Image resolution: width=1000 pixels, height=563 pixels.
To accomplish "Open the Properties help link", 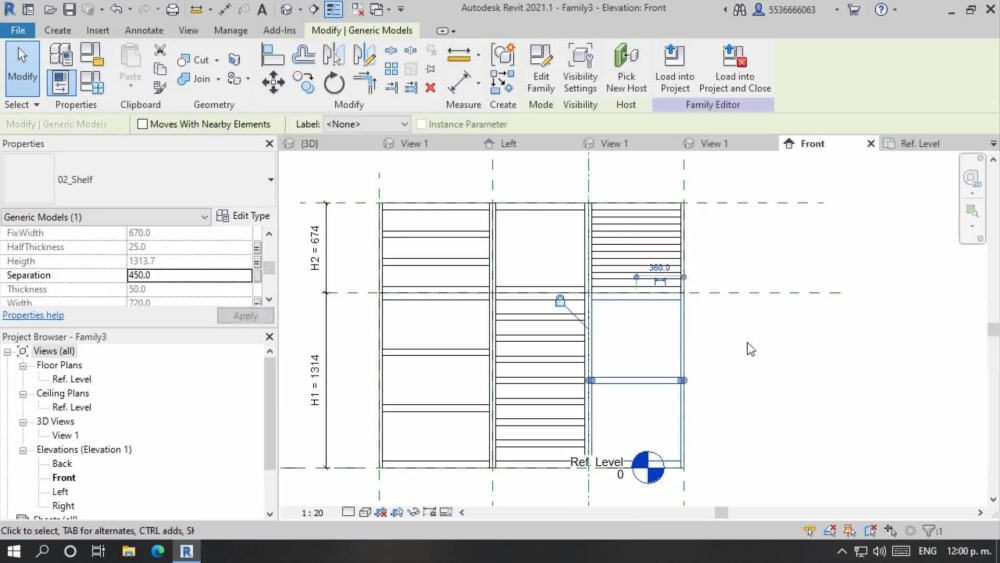I will pos(33,315).
